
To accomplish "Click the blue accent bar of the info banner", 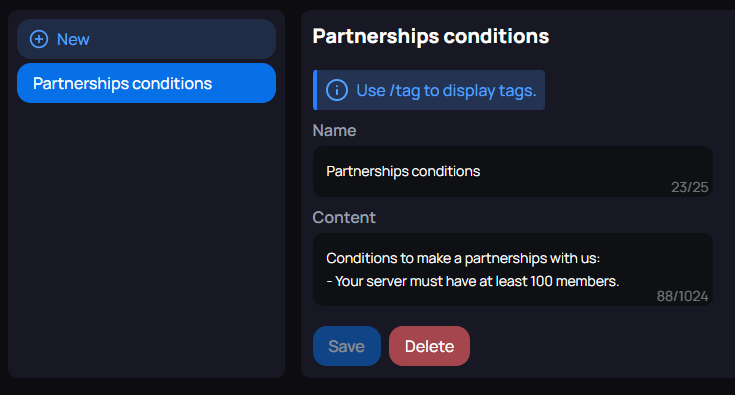I will [x=315, y=90].
